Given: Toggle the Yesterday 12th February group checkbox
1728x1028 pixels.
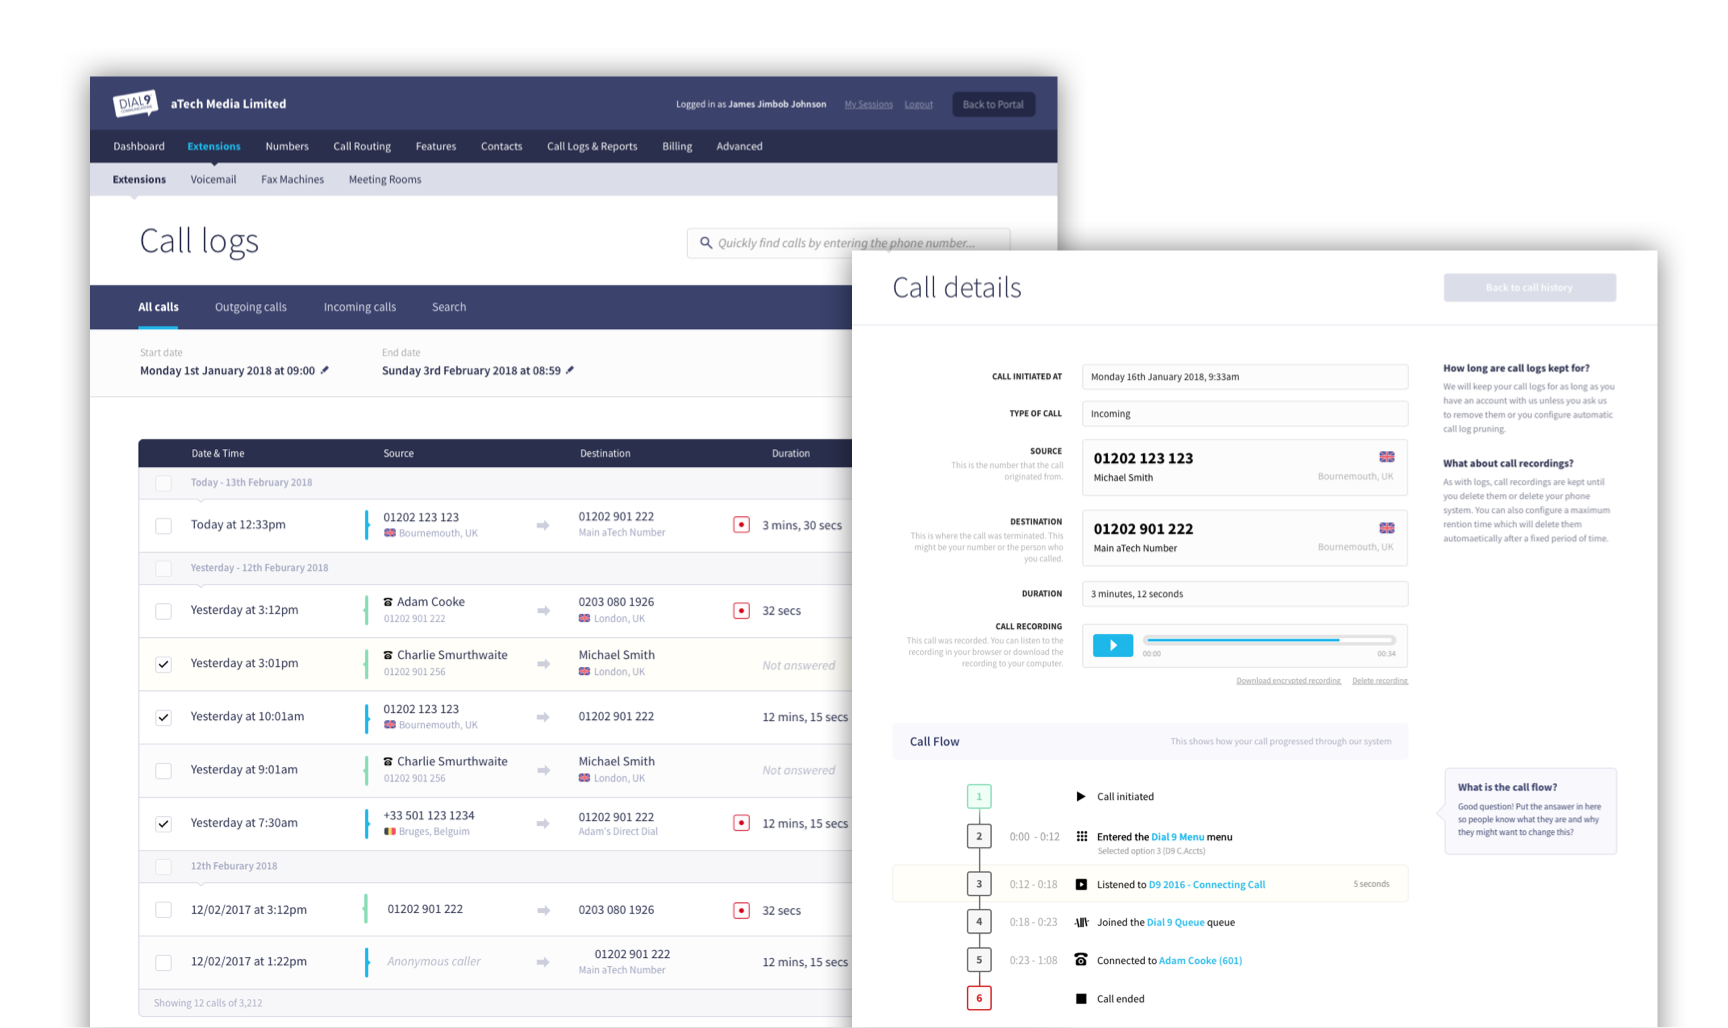Looking at the screenshot, I should pos(163,568).
